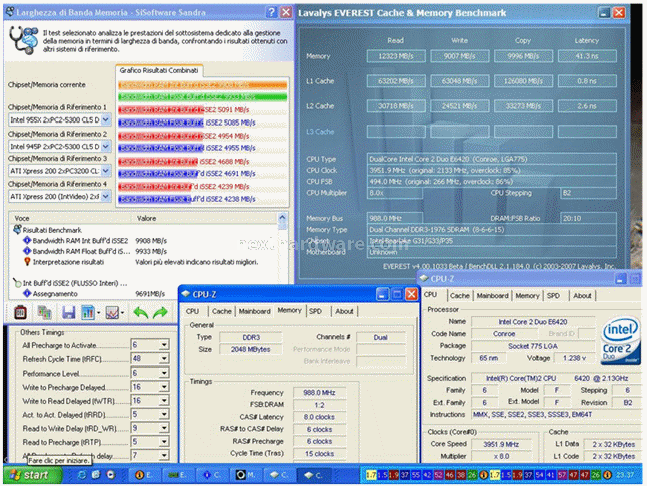Open the line-graph options icon in Sandra toolbar
The image size is (647, 486).
[114, 312]
